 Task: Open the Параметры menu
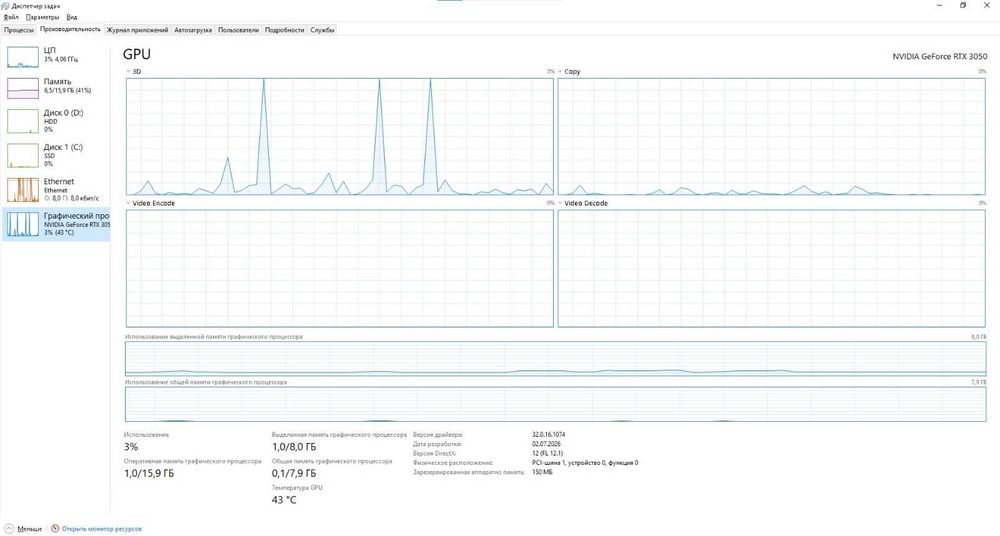[x=43, y=17]
